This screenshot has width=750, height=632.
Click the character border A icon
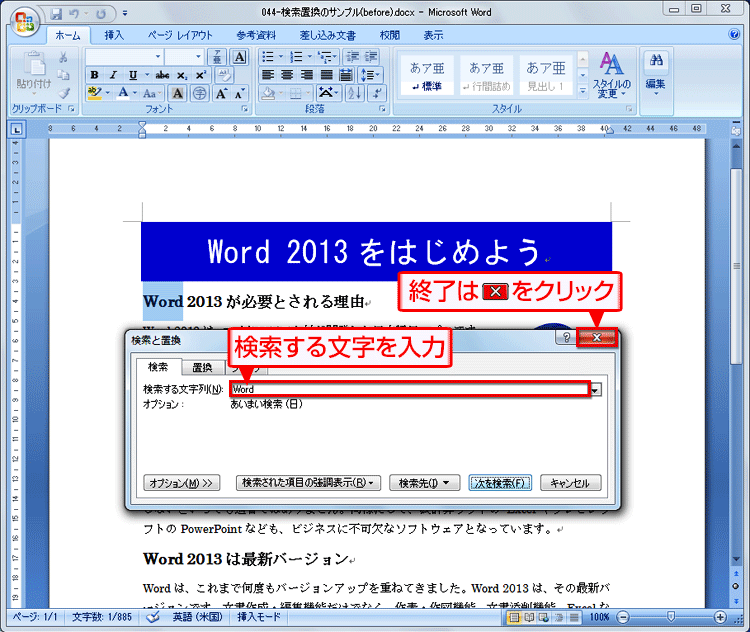coord(240,57)
